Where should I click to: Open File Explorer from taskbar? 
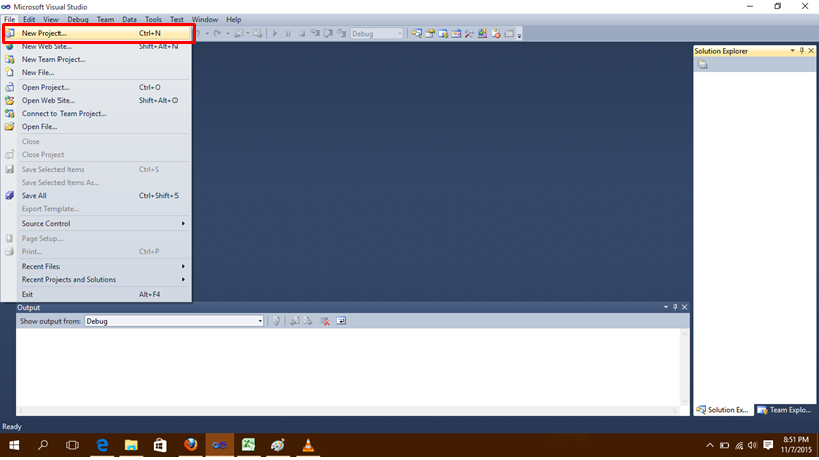pos(131,445)
